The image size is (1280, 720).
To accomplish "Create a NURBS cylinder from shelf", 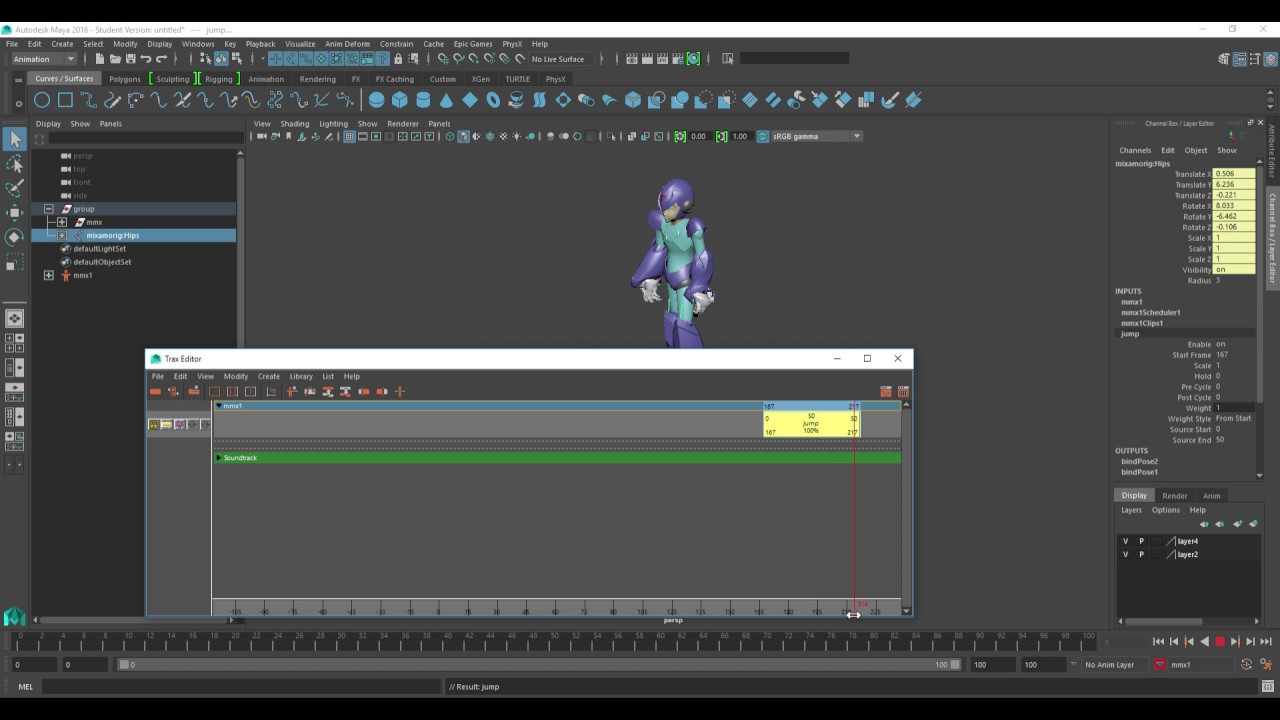I will [423, 100].
